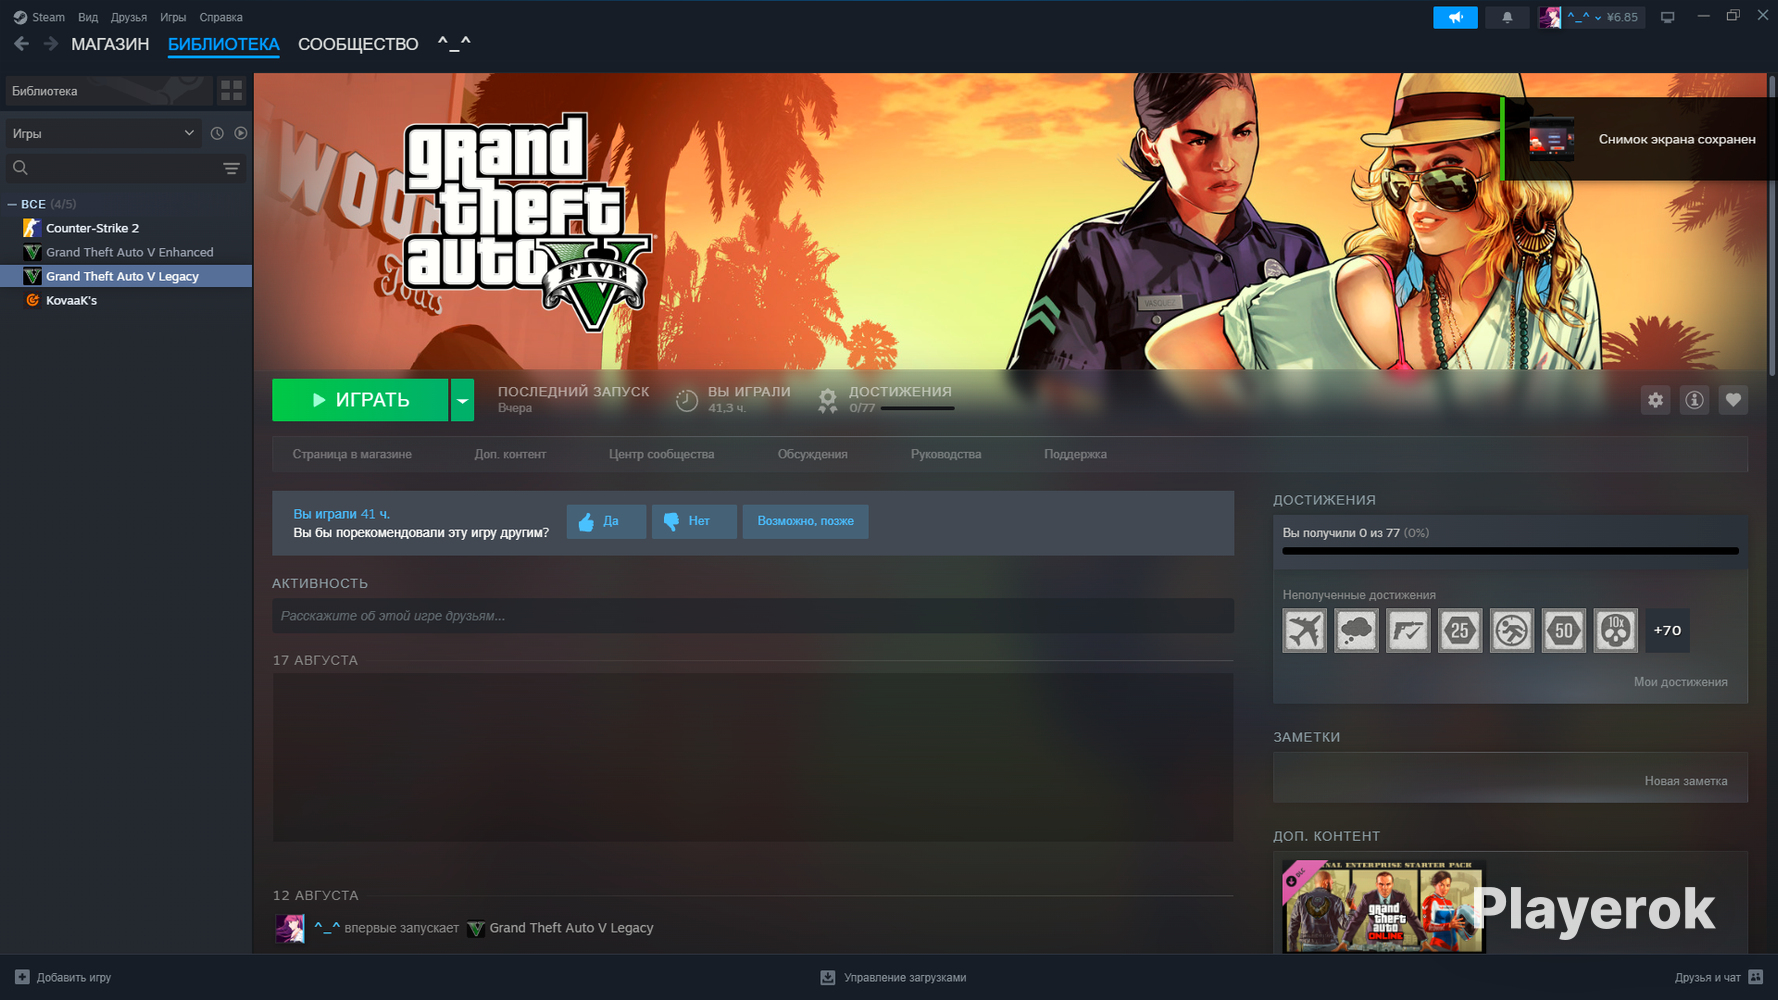Open the account dropdown with wallet ¥6.85
This screenshot has width=1778, height=1000.
[1591, 17]
